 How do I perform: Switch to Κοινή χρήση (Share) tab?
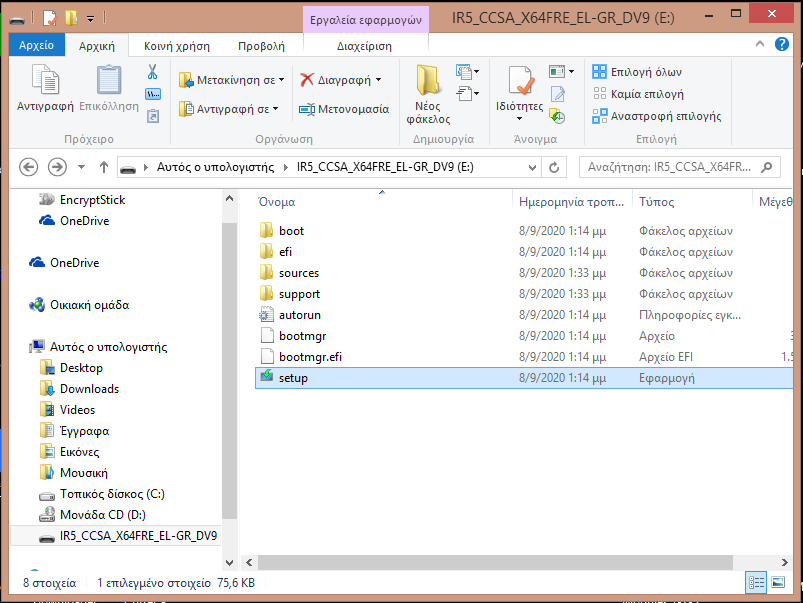coord(177,46)
